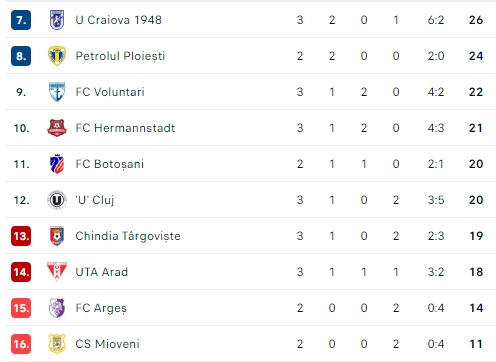The width and height of the screenshot is (496, 362).
Task: Click the 6:2 goal difference for U Craiova
Action: [x=436, y=20]
